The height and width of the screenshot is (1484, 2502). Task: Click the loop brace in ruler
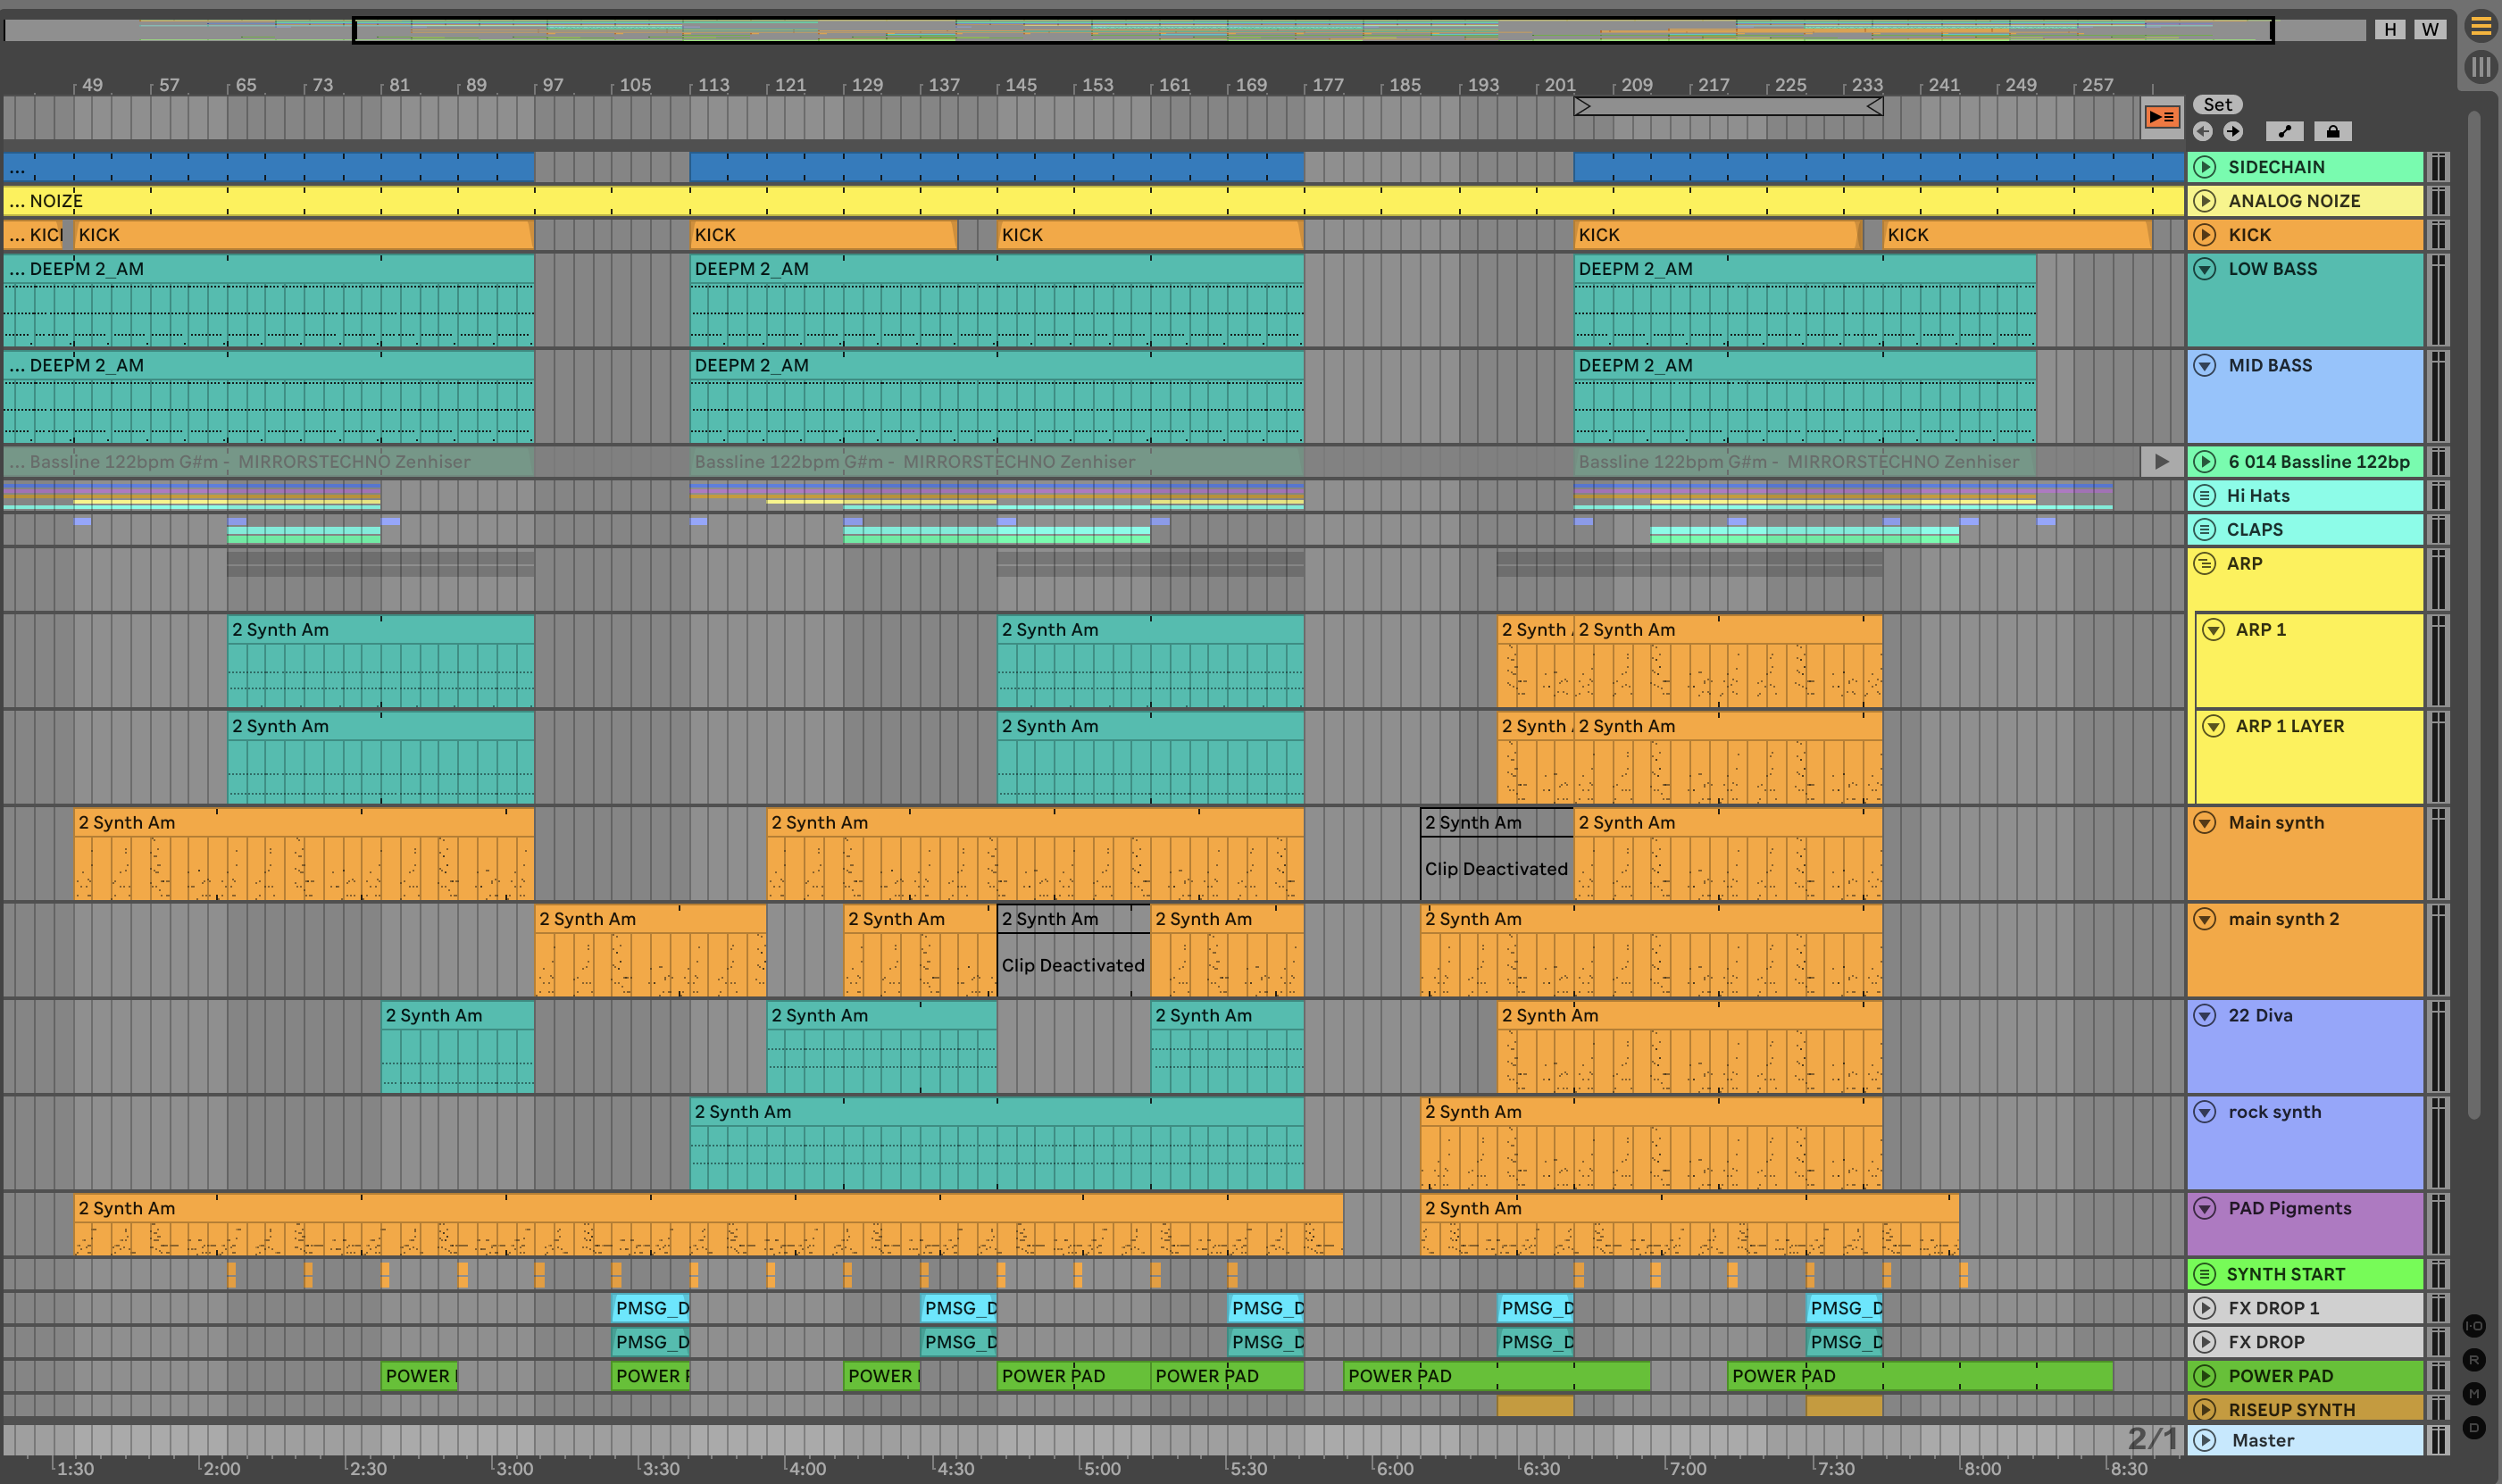coord(1728,106)
